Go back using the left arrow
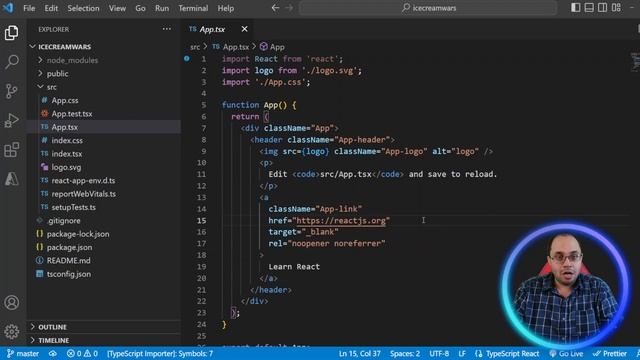Screen dimensions: 640x360 (x=276, y=8)
